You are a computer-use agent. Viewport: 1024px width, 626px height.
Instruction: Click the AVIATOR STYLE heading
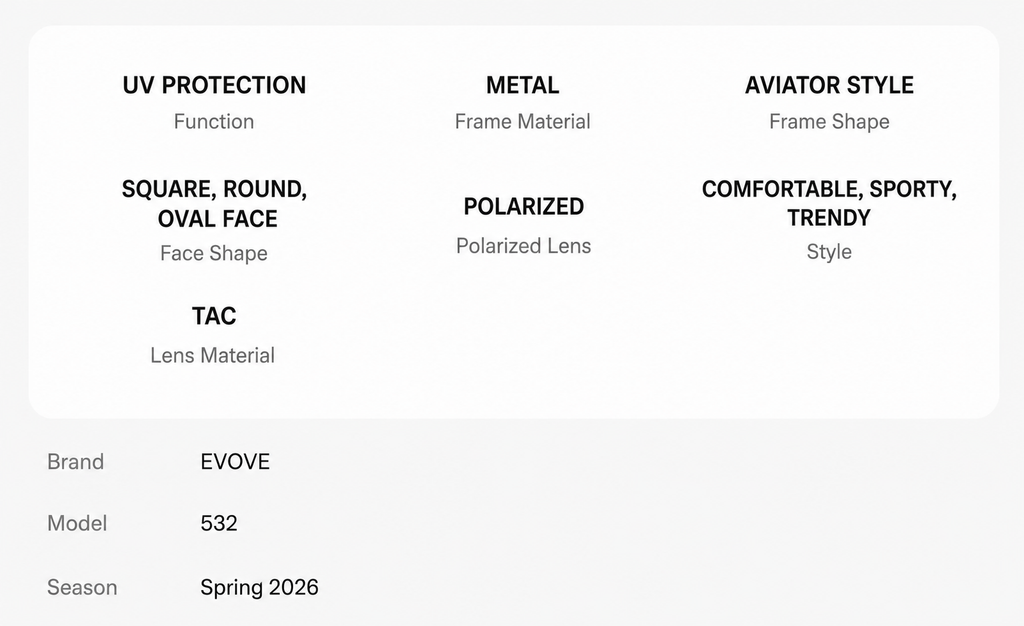click(x=829, y=85)
